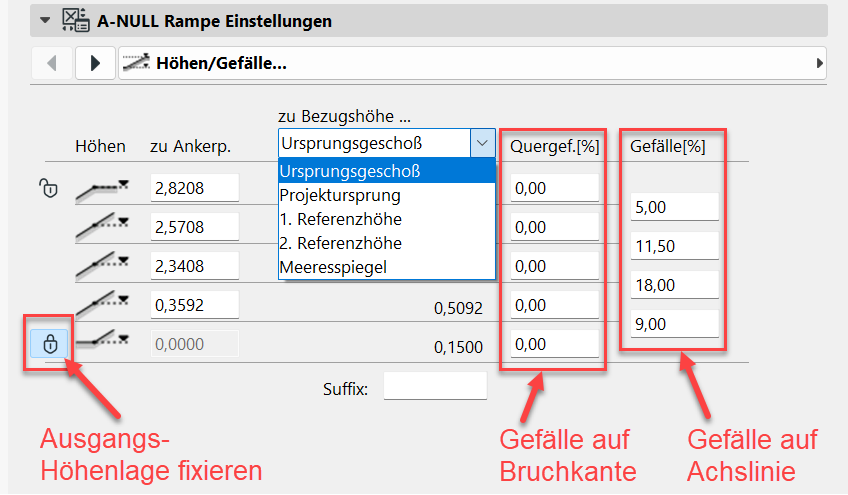Click the zu Ankerp. field showing 2,8208
Image resolution: width=848 pixels, height=495 pixels.
click(194, 187)
